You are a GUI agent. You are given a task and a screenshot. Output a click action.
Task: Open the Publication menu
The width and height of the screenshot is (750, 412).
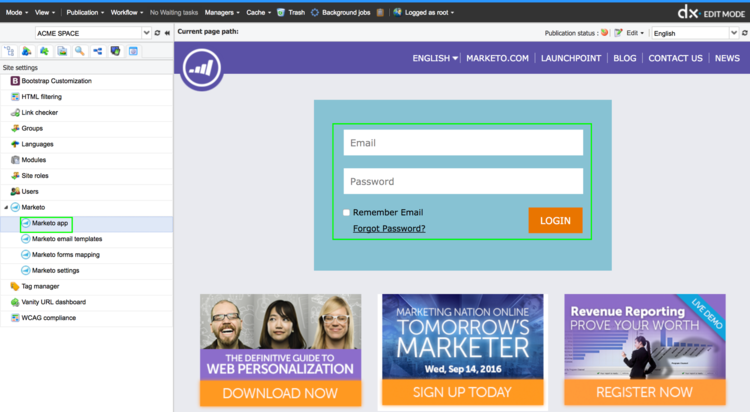(85, 12)
